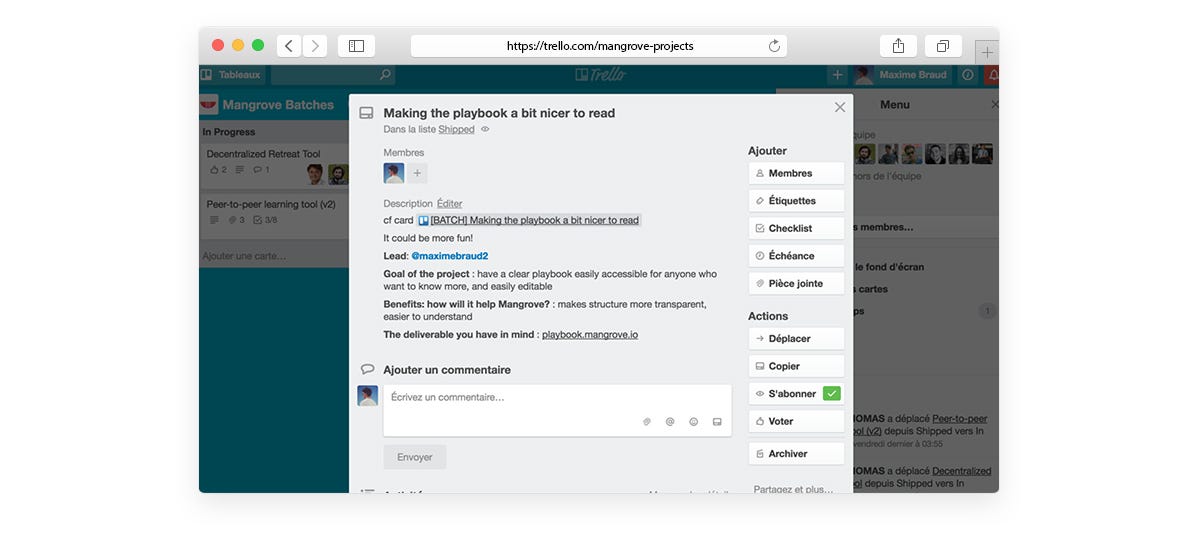The height and width of the screenshot is (536, 1200).
Task: Toggle the Safari sidebar button
Action: coord(356,46)
